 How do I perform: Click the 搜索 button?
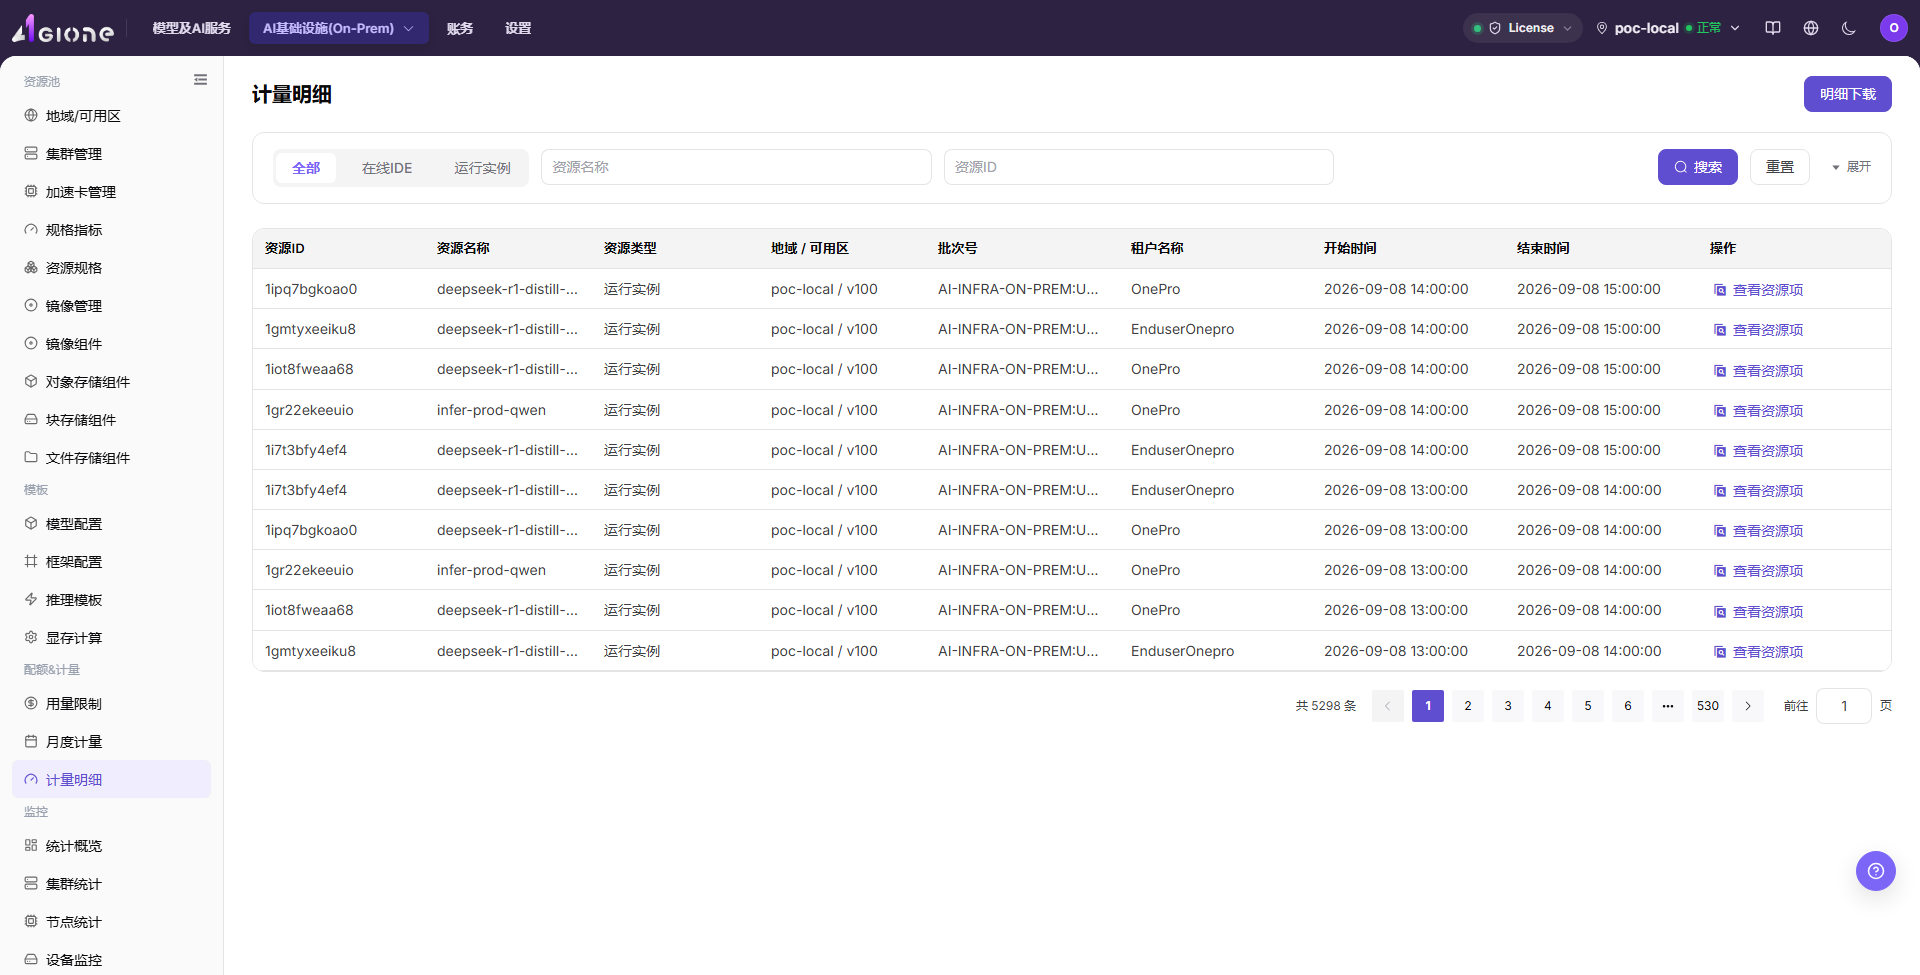1698,167
